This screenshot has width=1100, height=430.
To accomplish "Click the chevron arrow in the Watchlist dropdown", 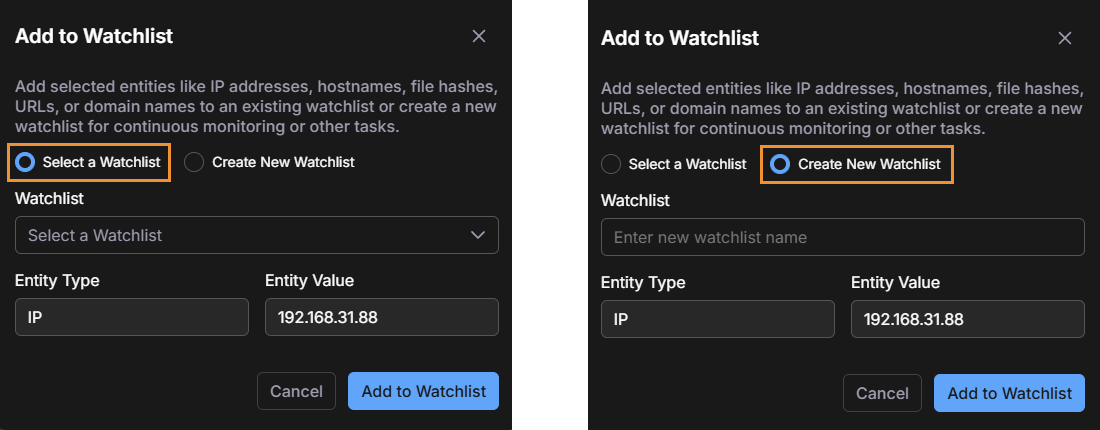I will pyautogui.click(x=477, y=235).
